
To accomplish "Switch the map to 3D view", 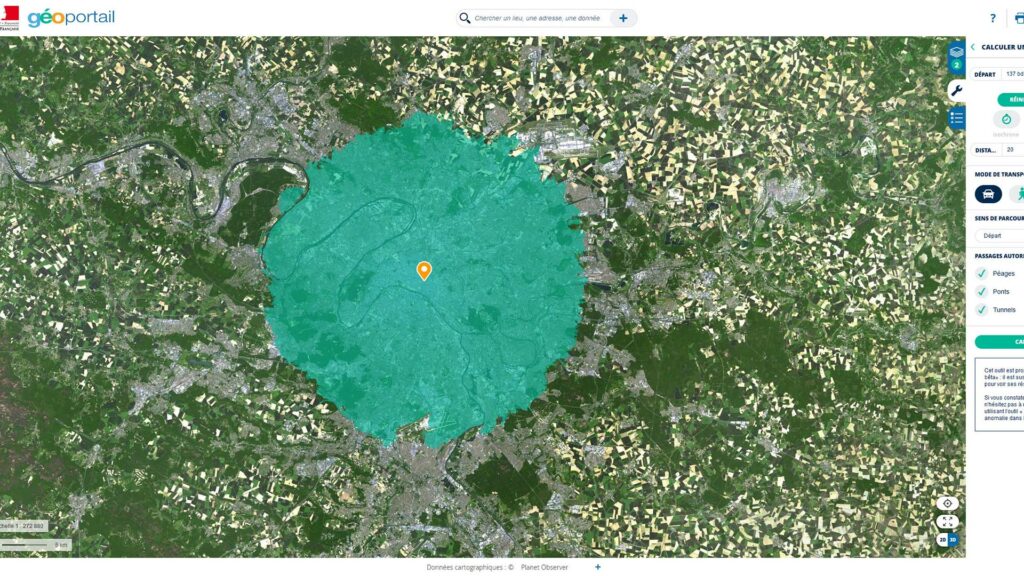I will pos(952,540).
